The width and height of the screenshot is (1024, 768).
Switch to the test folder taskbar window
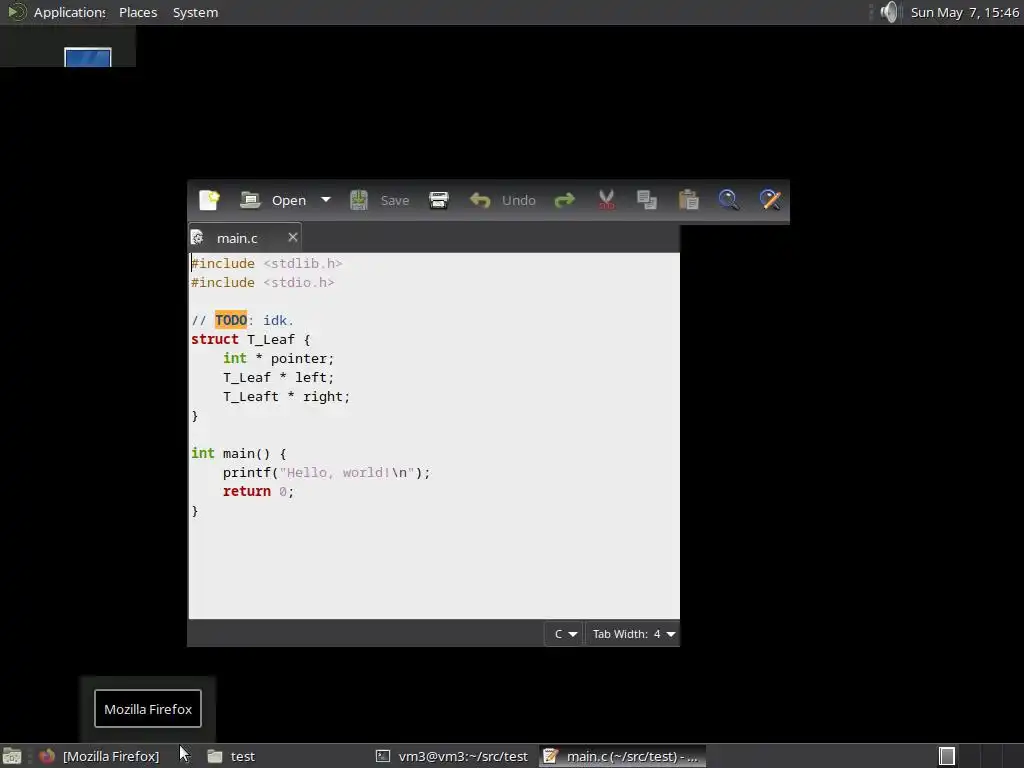coord(242,756)
